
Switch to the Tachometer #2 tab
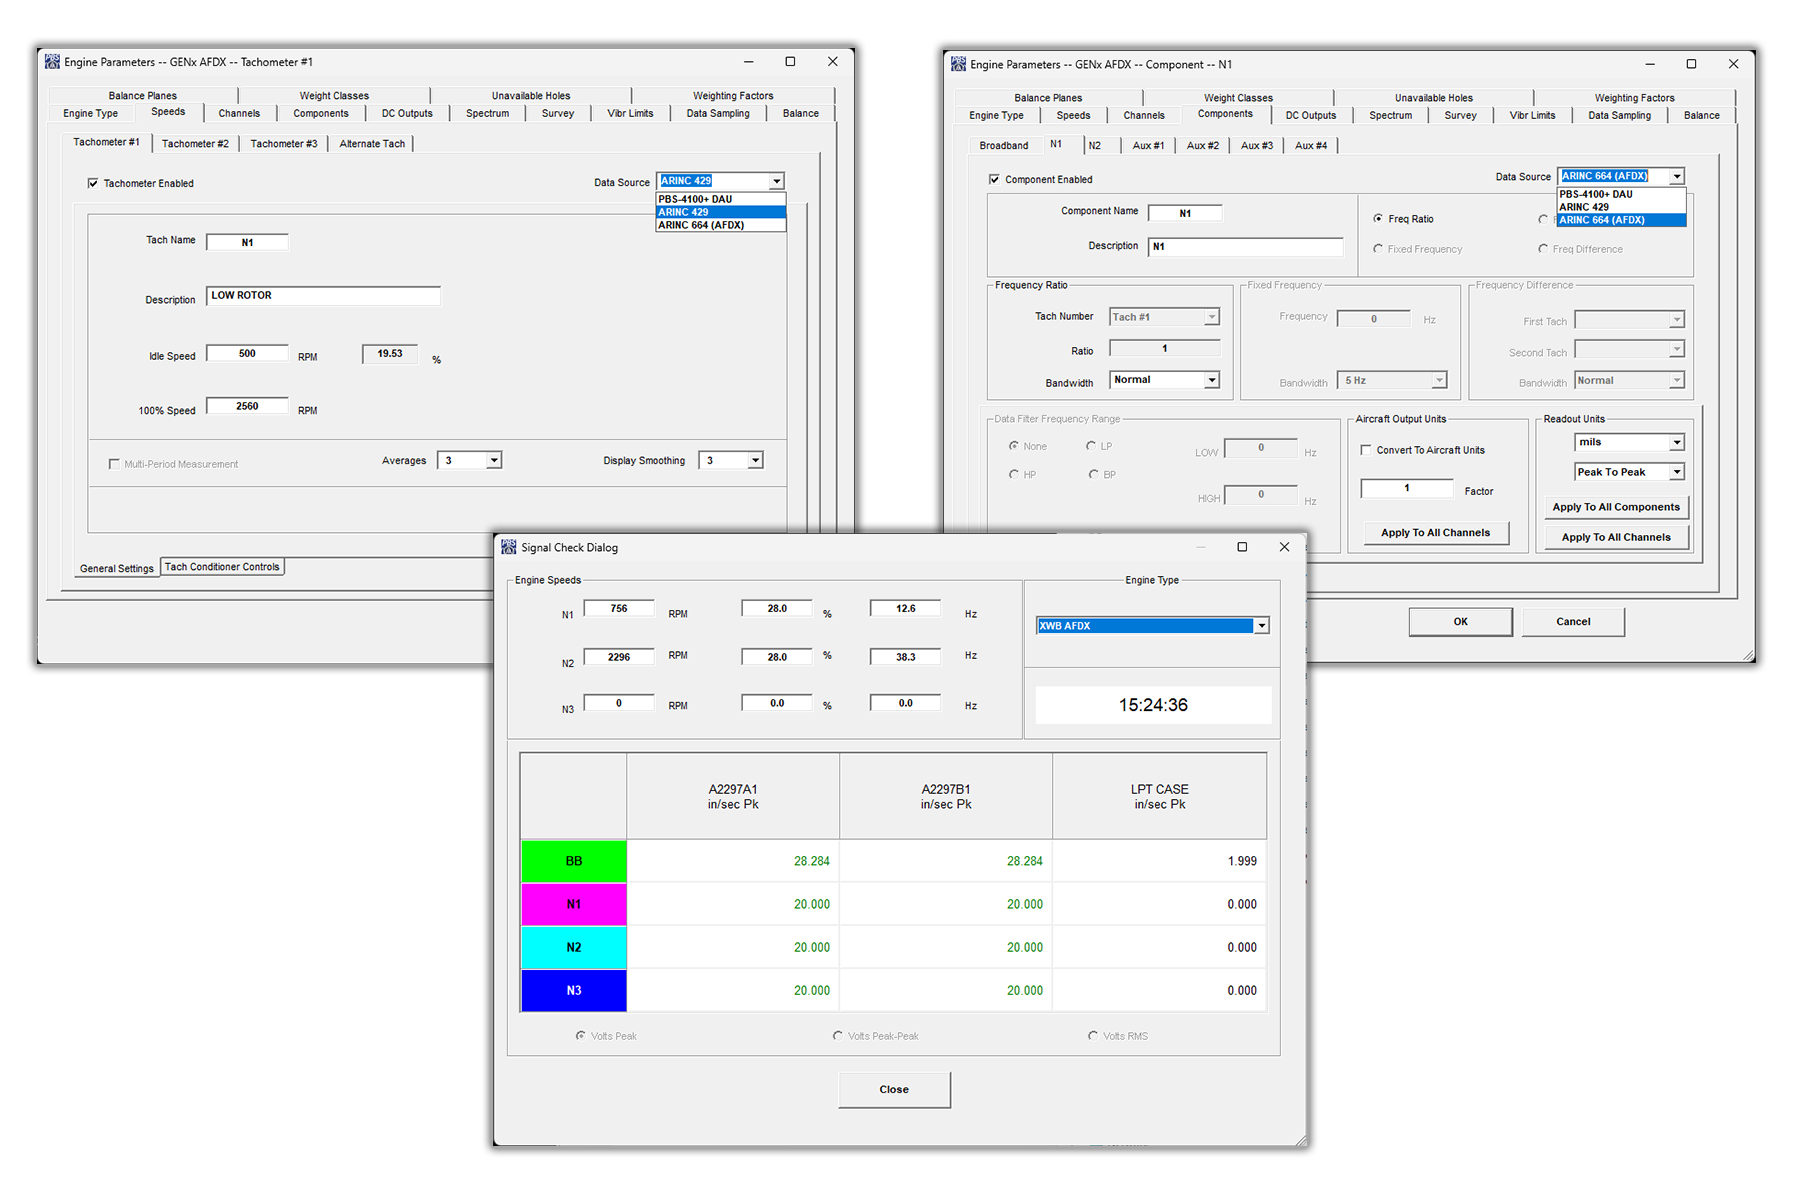[195, 144]
